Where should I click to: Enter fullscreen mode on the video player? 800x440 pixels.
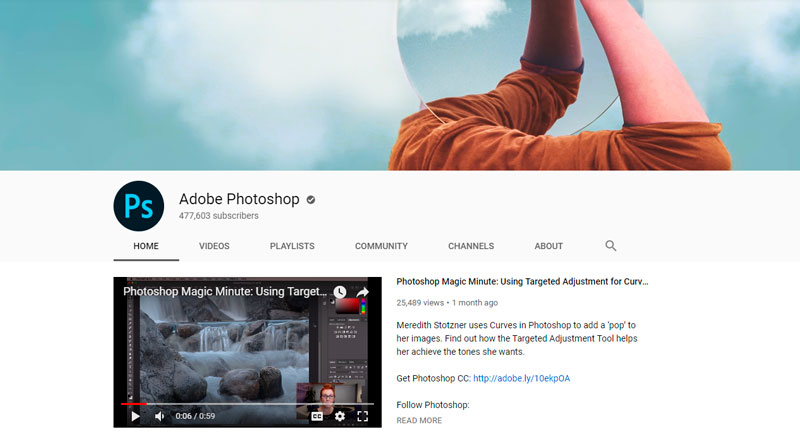362,416
